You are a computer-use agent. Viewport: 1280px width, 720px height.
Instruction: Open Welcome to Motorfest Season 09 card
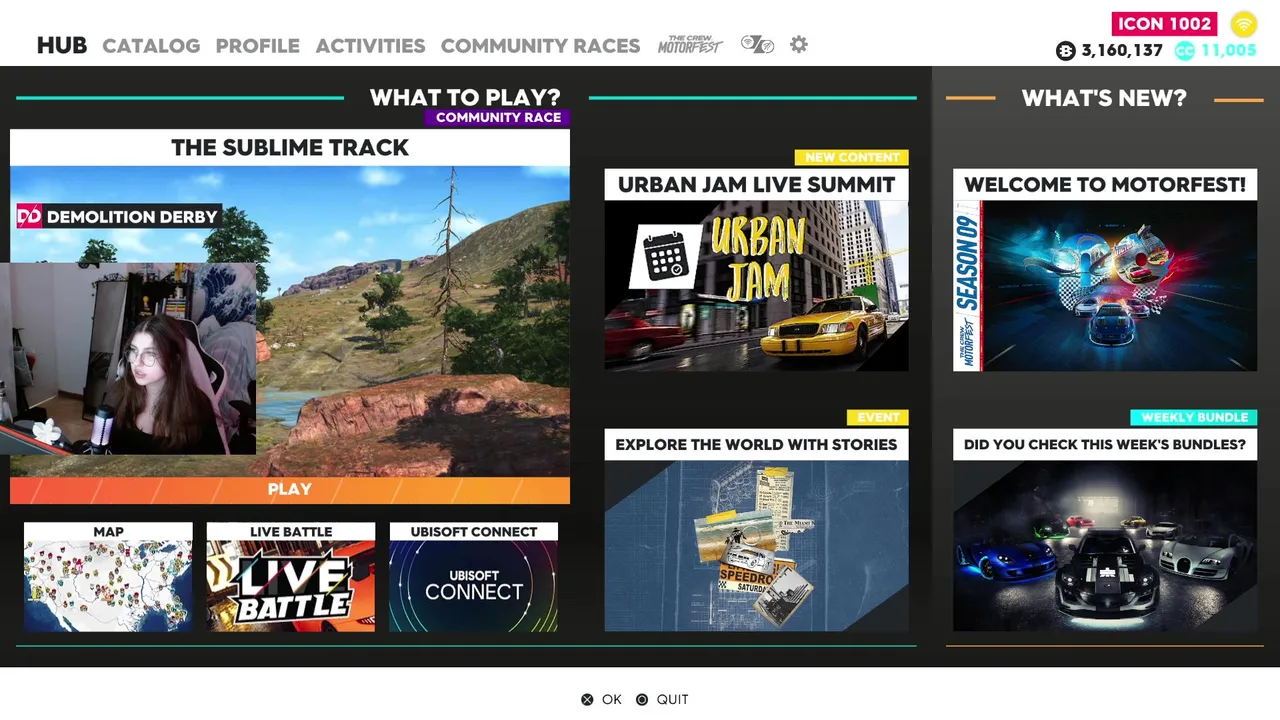(x=1105, y=270)
